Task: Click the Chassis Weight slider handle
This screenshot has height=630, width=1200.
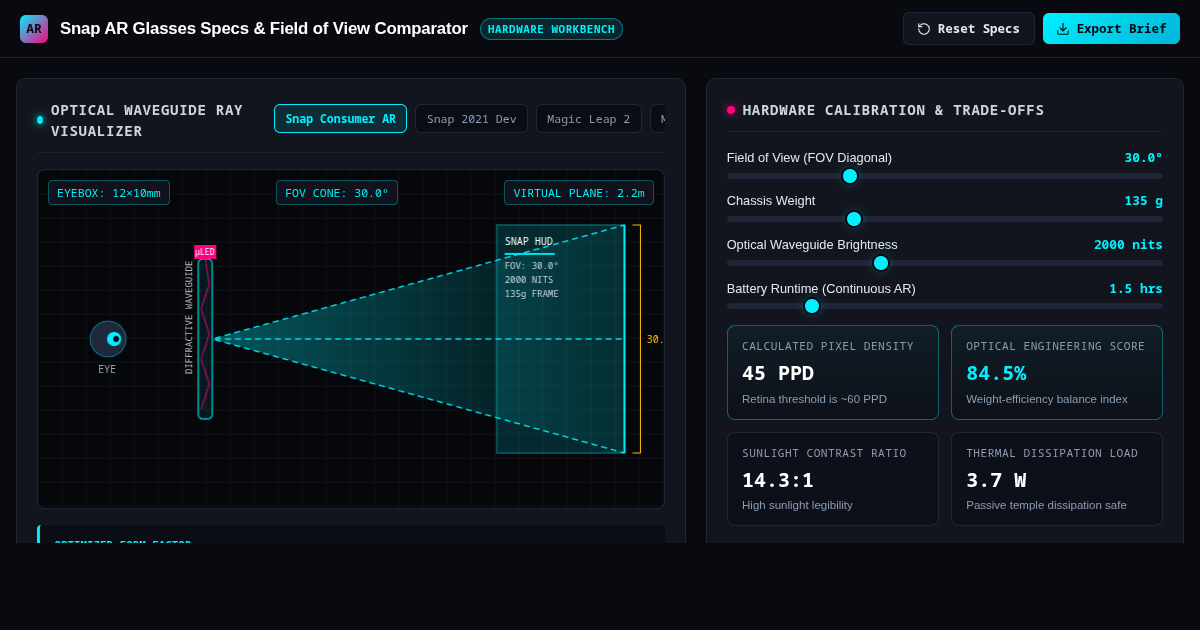Action: pos(854,219)
